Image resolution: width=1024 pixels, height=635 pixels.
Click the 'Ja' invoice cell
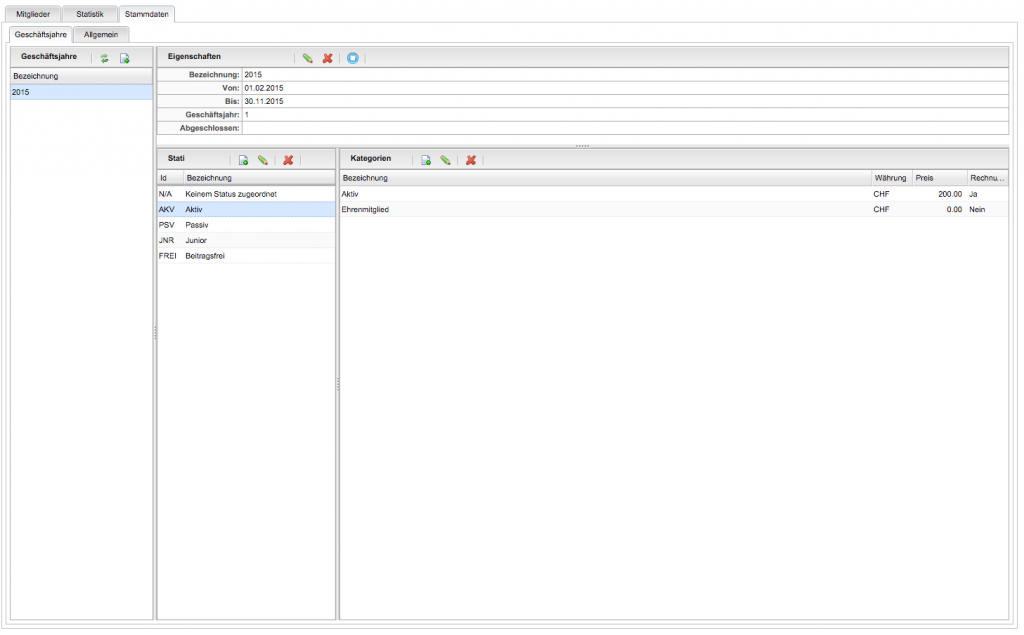[987, 194]
